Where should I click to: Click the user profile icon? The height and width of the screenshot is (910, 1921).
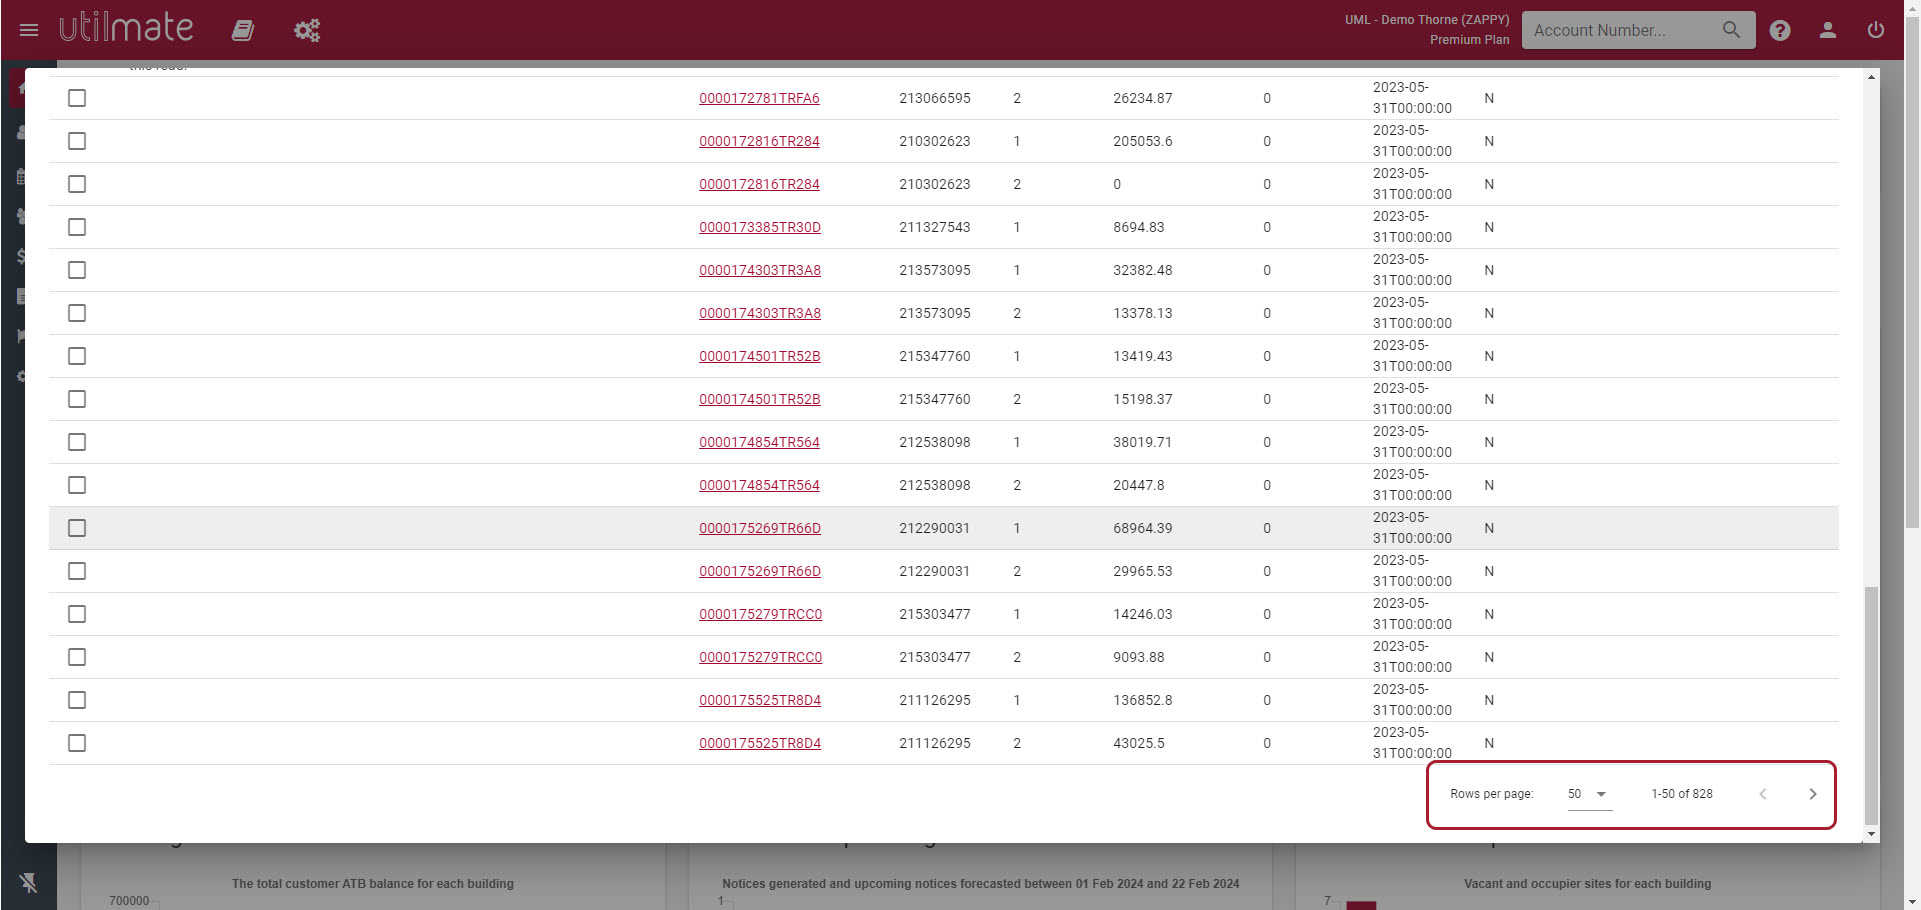1827,30
